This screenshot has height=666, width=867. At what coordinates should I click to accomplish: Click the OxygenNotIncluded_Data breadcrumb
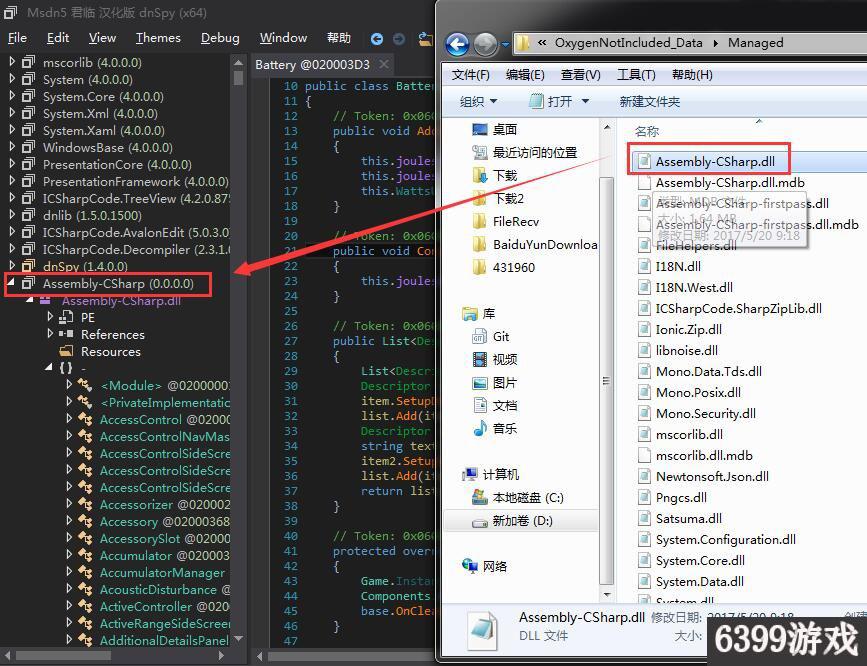(x=628, y=43)
